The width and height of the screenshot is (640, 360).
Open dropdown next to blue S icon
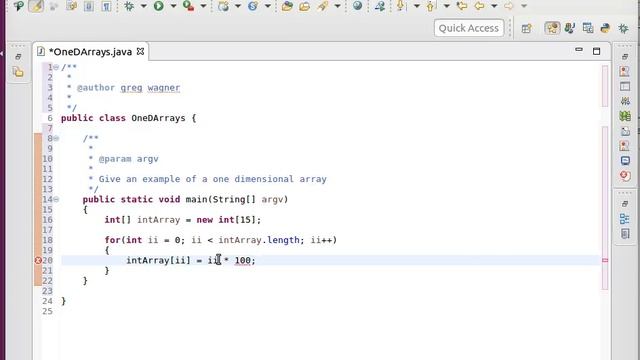click(x=268, y=6)
